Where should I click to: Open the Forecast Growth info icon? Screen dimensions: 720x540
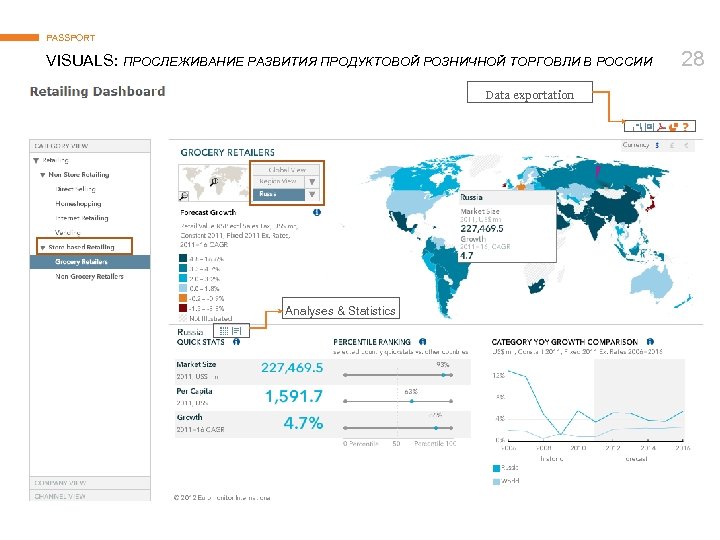pos(317,212)
